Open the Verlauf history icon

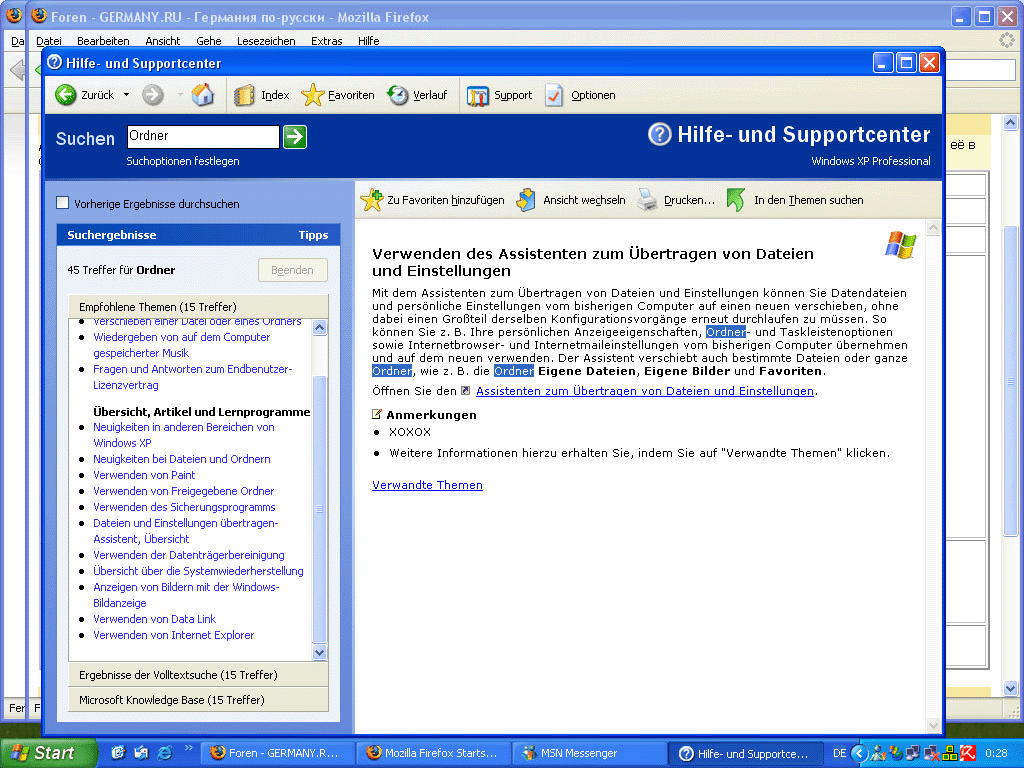398,95
